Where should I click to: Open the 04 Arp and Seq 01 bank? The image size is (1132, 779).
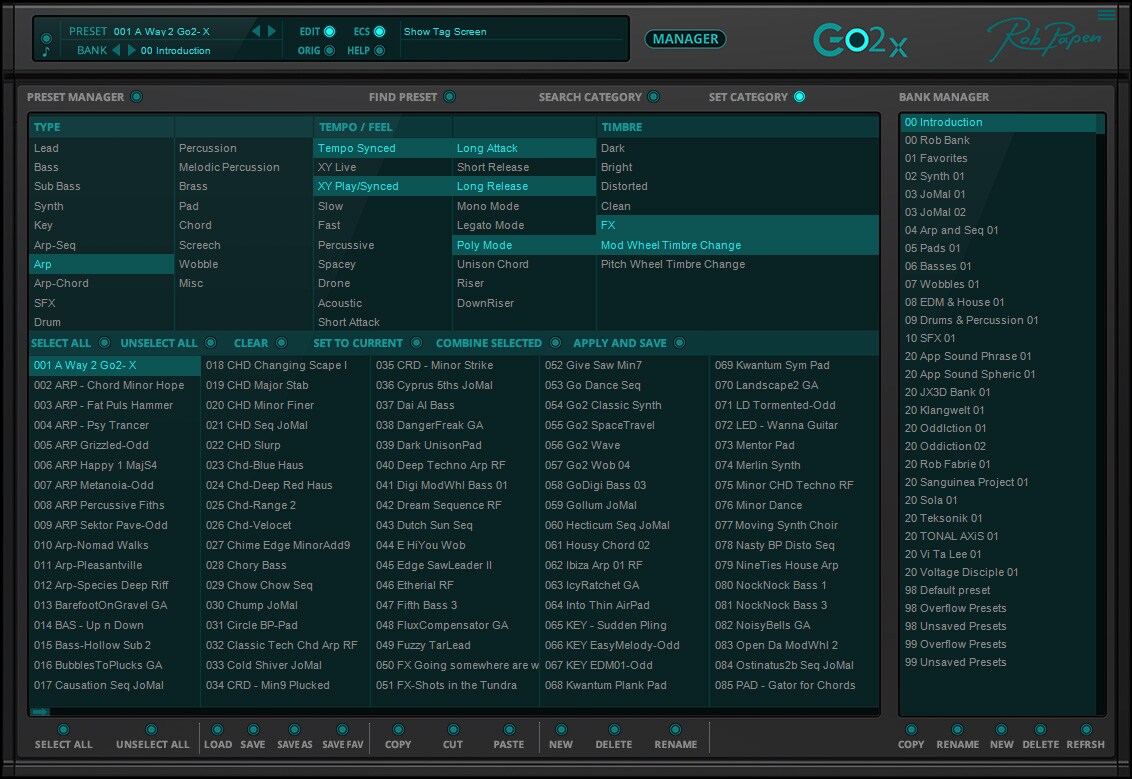(998, 230)
